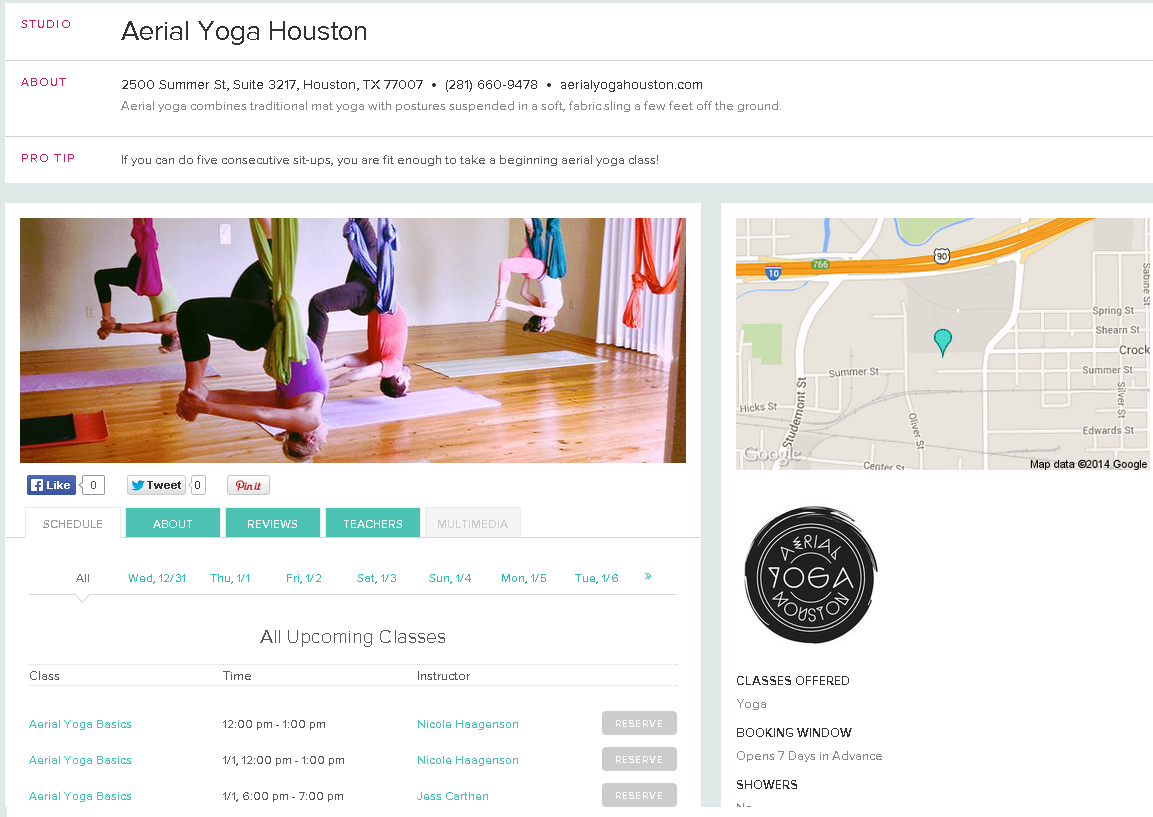Viewport: 1153px width, 817px height.
Task: Select the Multimedia tab
Action: [x=473, y=523]
